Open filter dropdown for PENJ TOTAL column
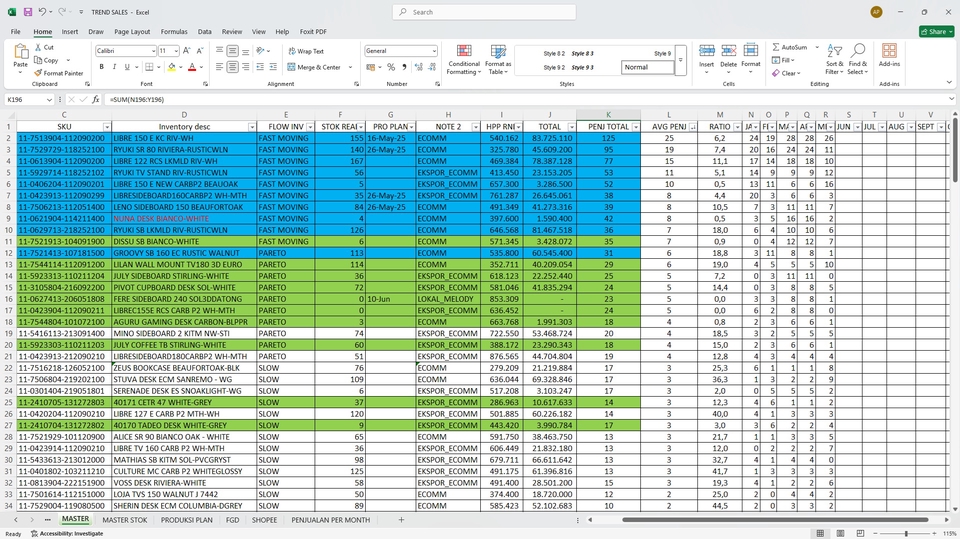 (x=636, y=127)
